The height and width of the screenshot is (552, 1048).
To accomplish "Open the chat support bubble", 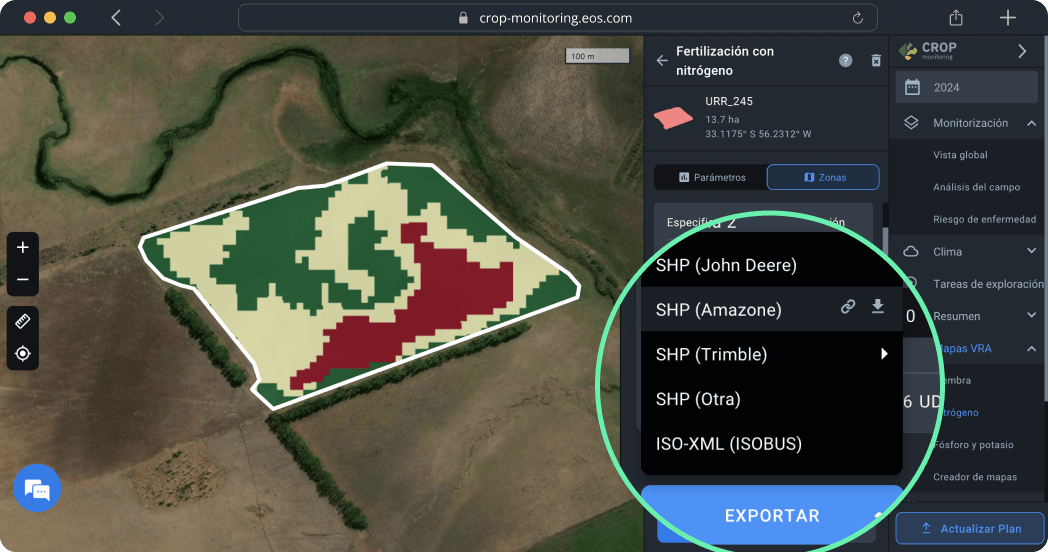I will (x=37, y=489).
